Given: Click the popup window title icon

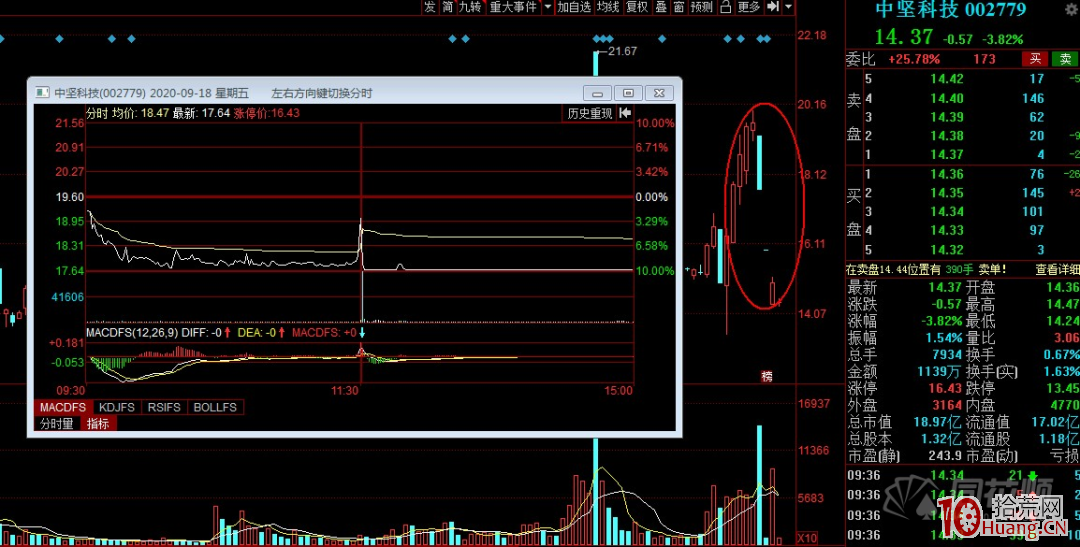Looking at the screenshot, I should pyautogui.click(x=43, y=93).
